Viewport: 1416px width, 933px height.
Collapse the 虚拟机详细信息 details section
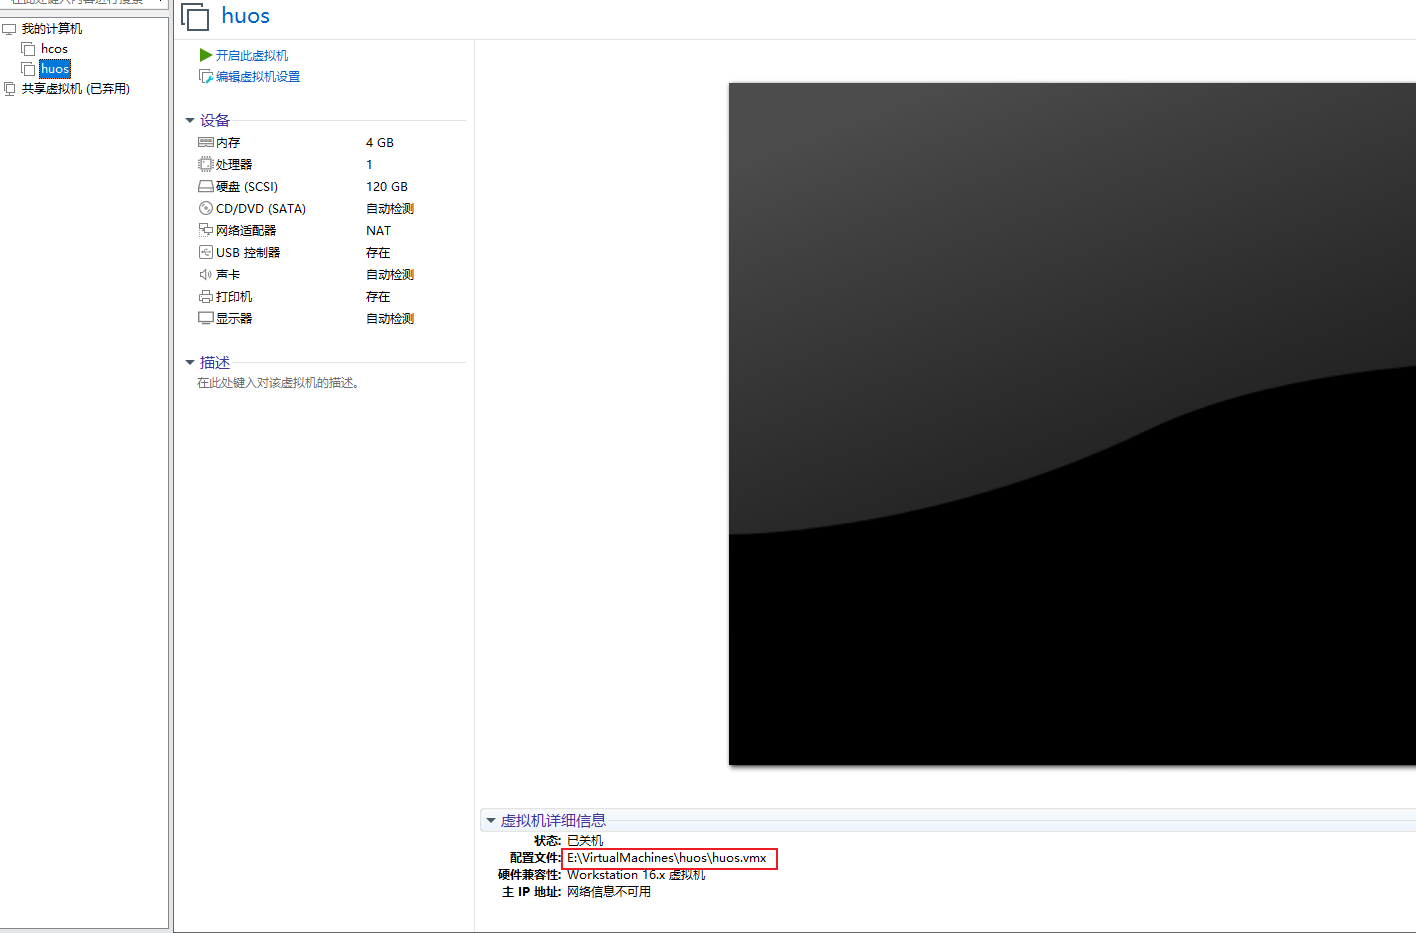(491, 821)
